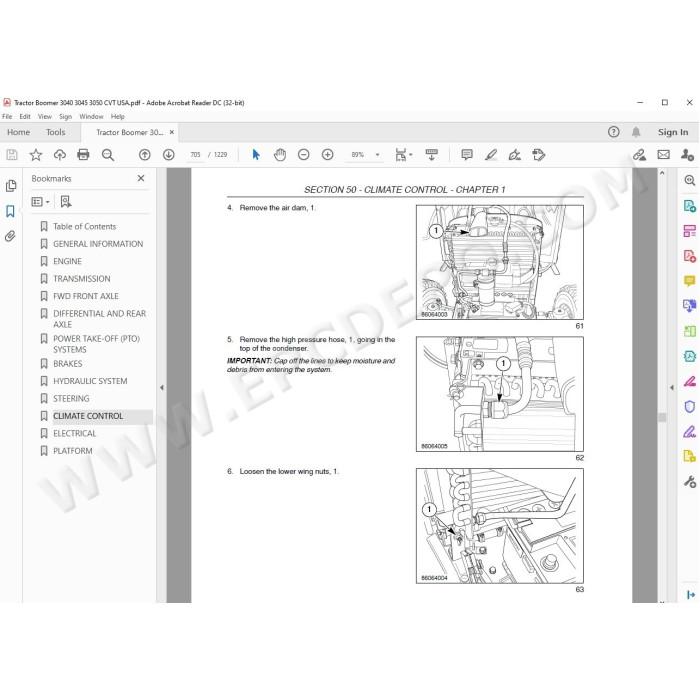Expand bookmark options dropdown menu
The height and width of the screenshot is (700, 700).
[x=40, y=202]
